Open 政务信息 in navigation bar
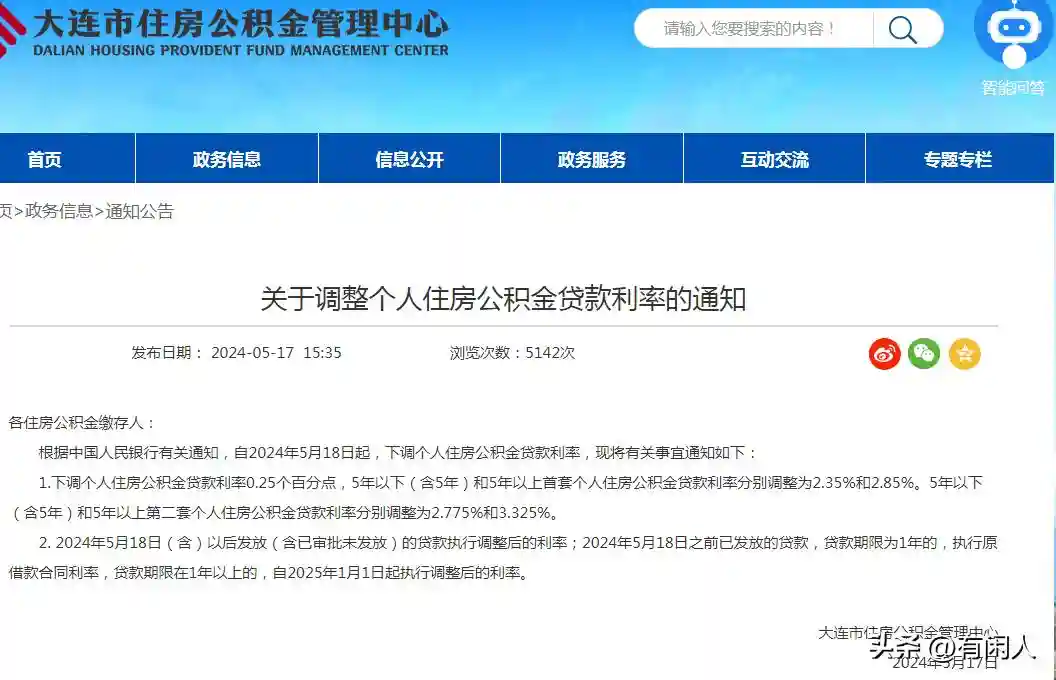Image resolution: width=1056 pixels, height=680 pixels. pyautogui.click(x=227, y=159)
